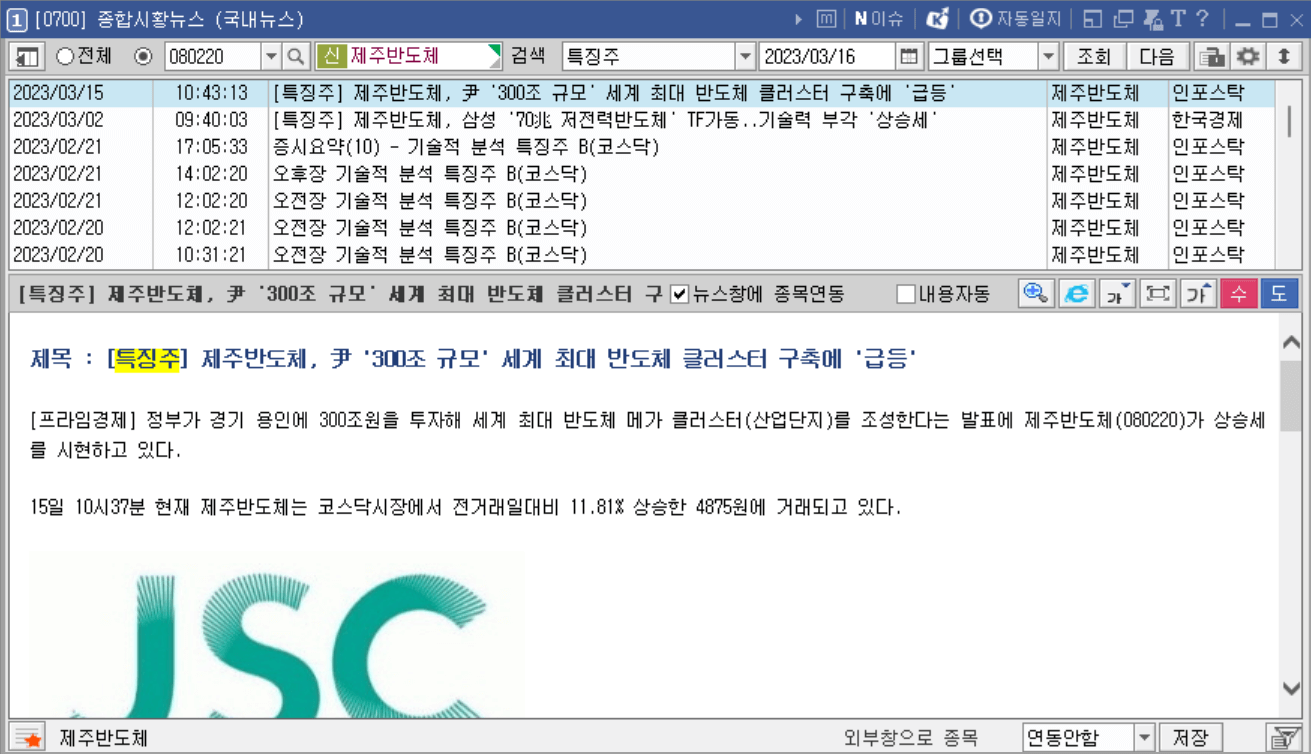Screen dimensions: 1311x754
Task: Click the blue 도 icon
Action: click(1281, 294)
